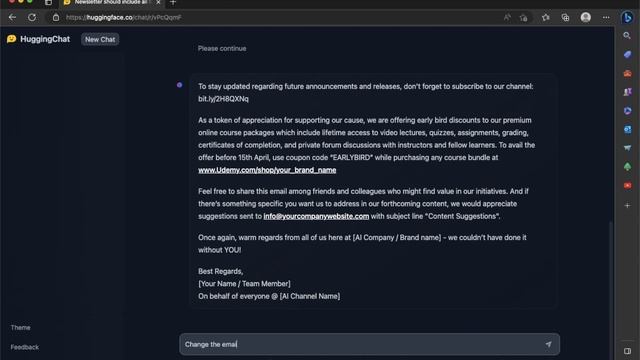Focus the chat message input field

pos(363,344)
